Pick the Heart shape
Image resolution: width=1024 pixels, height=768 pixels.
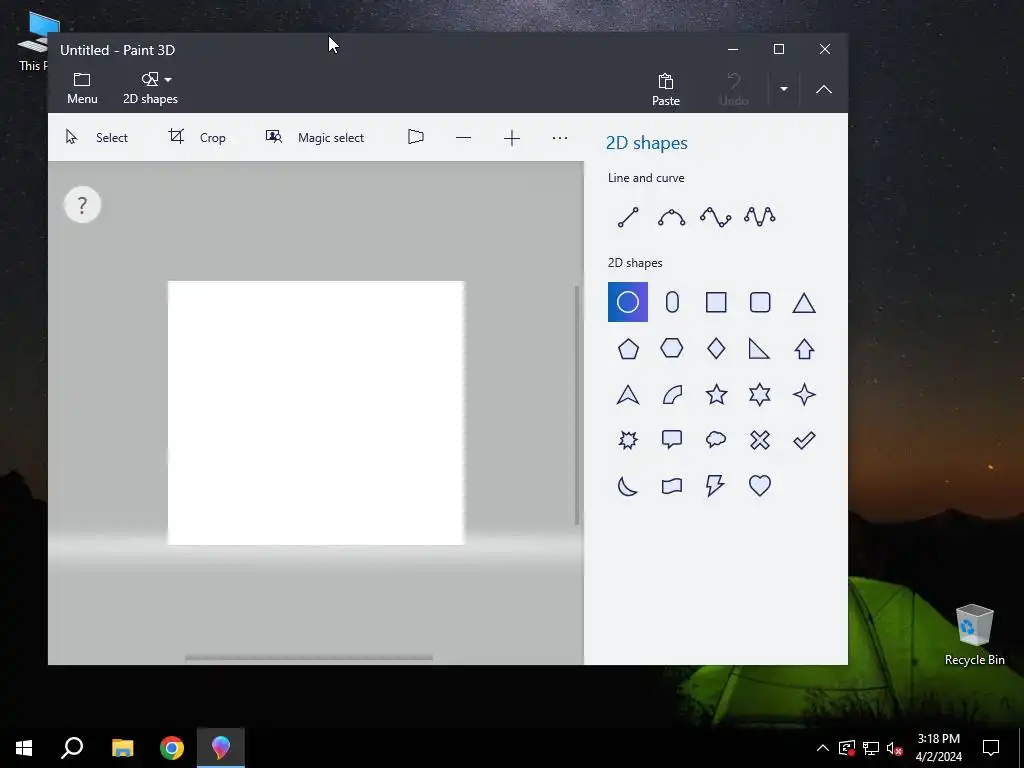point(760,486)
